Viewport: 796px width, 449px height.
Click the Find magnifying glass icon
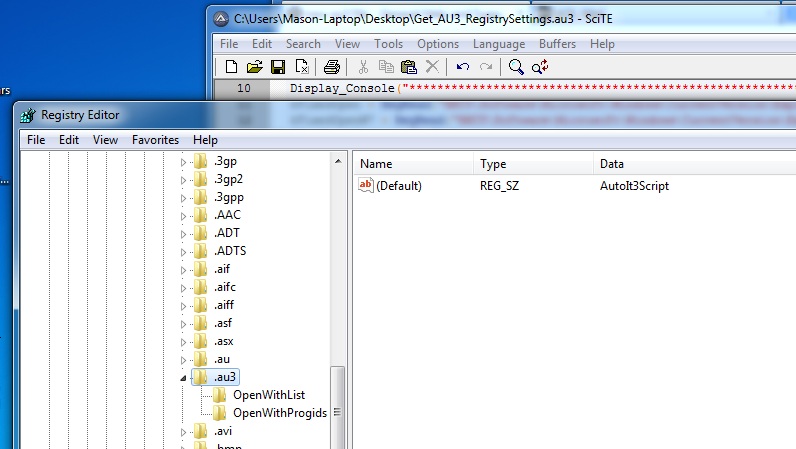click(x=516, y=67)
